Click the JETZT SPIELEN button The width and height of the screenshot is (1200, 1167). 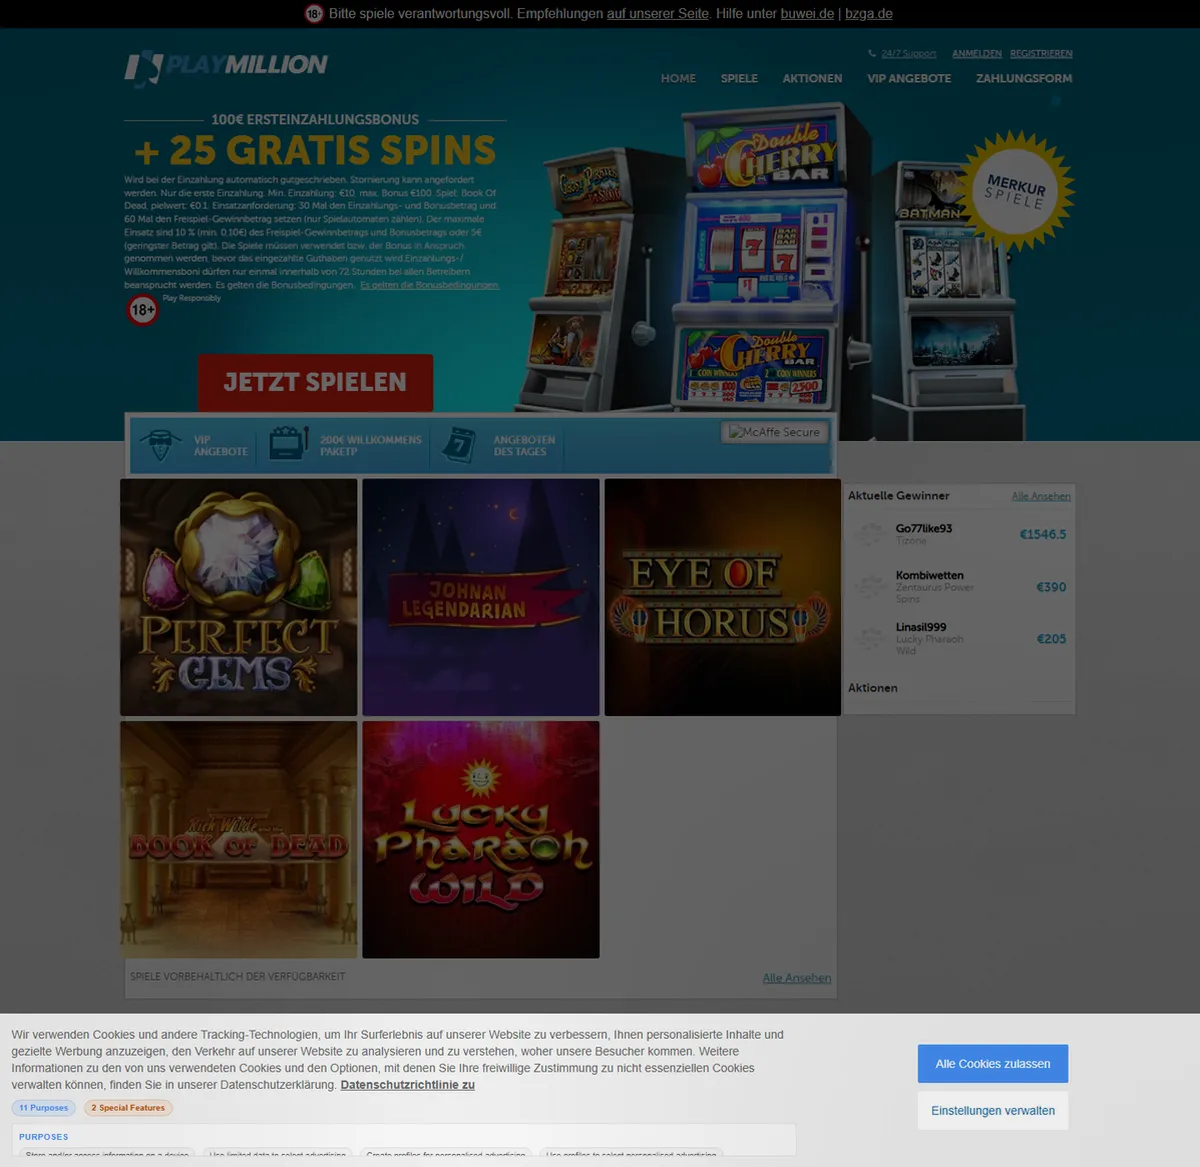tap(315, 383)
